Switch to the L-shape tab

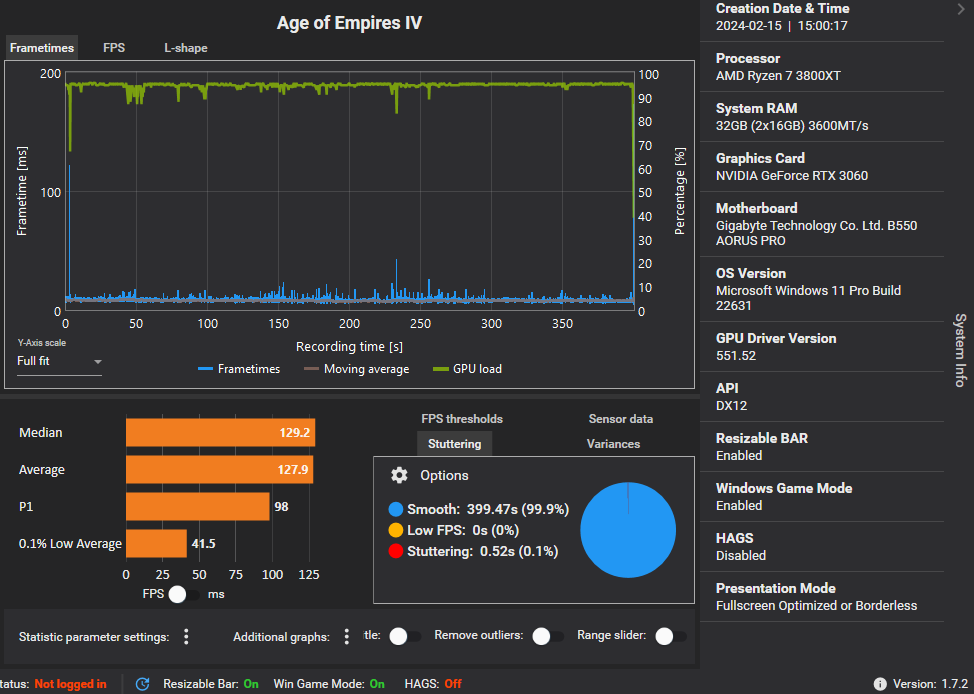[186, 48]
